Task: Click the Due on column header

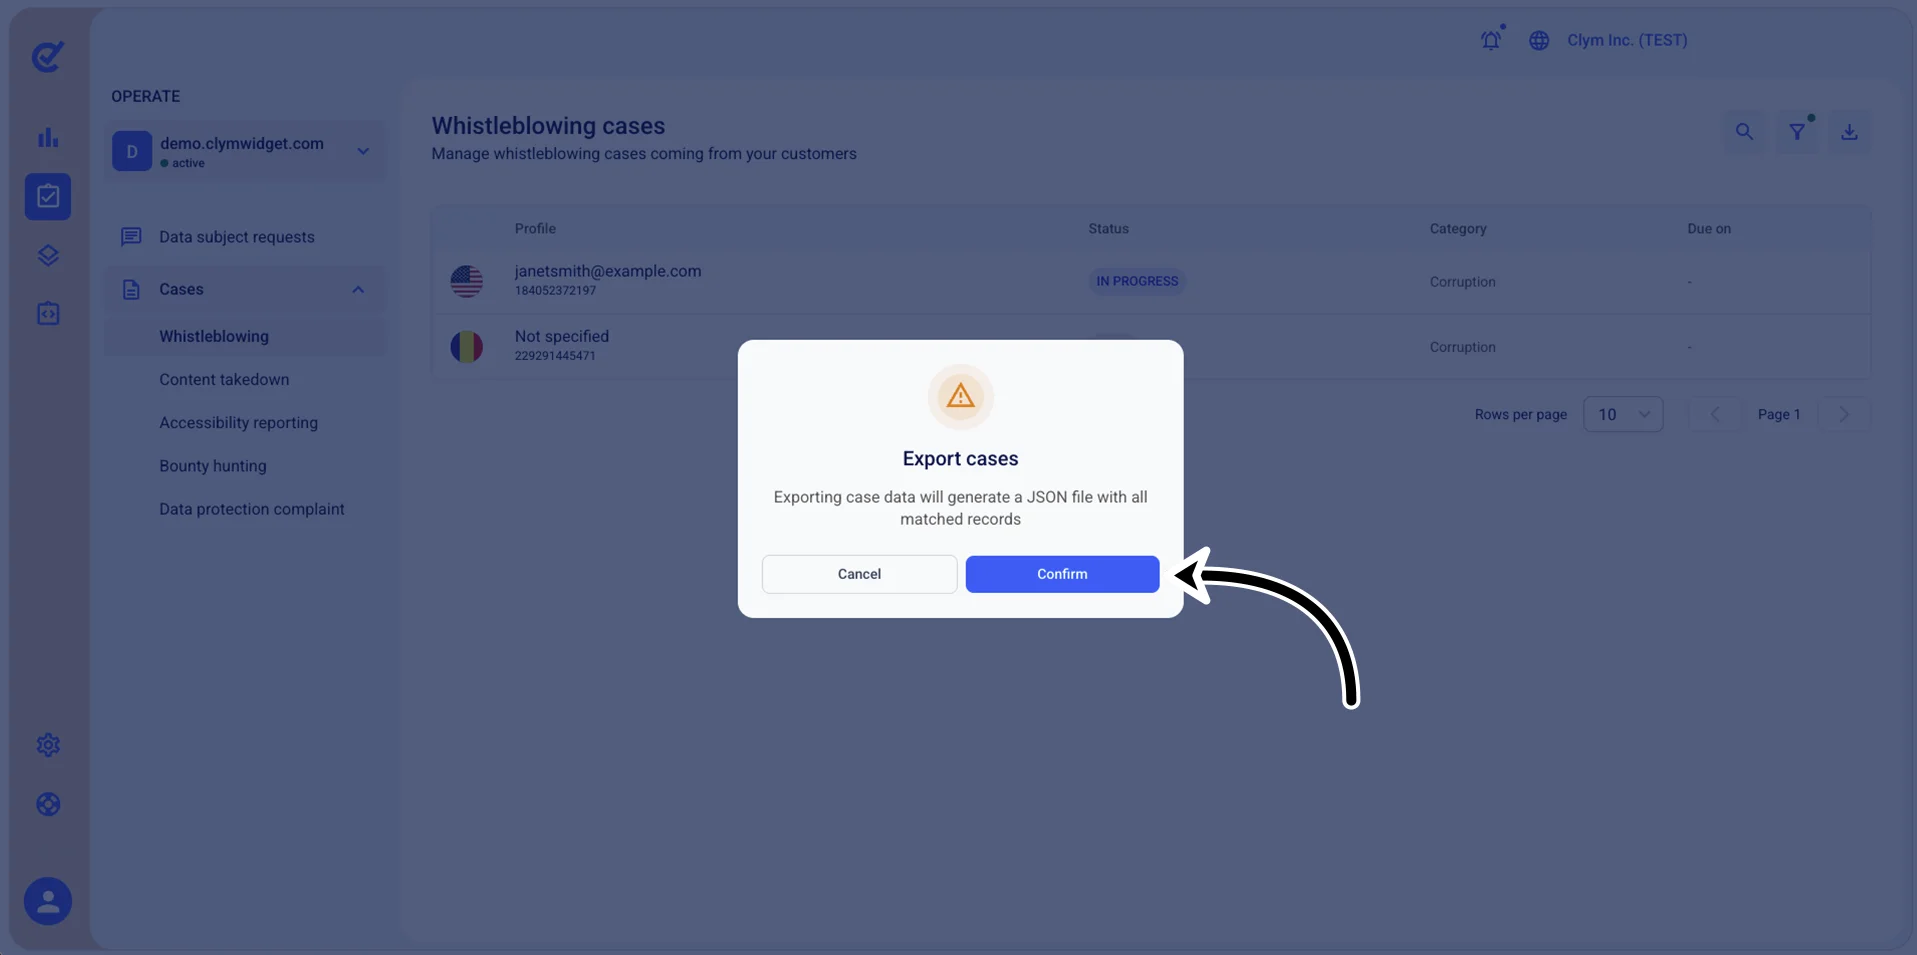Action: click(x=1709, y=228)
